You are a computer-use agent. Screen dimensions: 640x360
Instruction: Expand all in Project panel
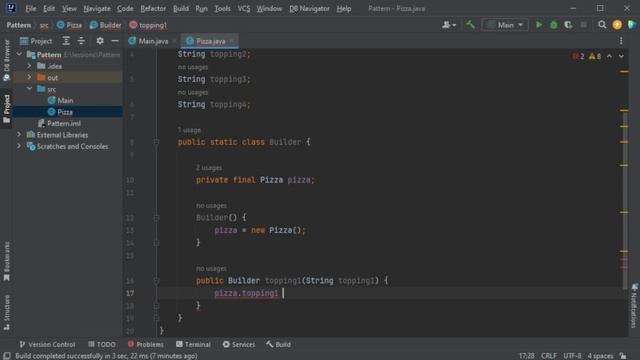[x=66, y=41]
